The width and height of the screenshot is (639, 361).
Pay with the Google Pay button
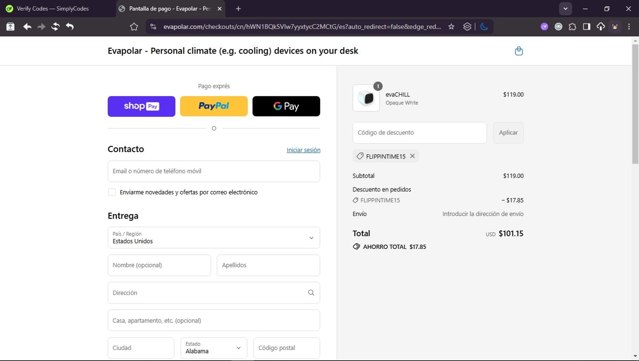286,106
